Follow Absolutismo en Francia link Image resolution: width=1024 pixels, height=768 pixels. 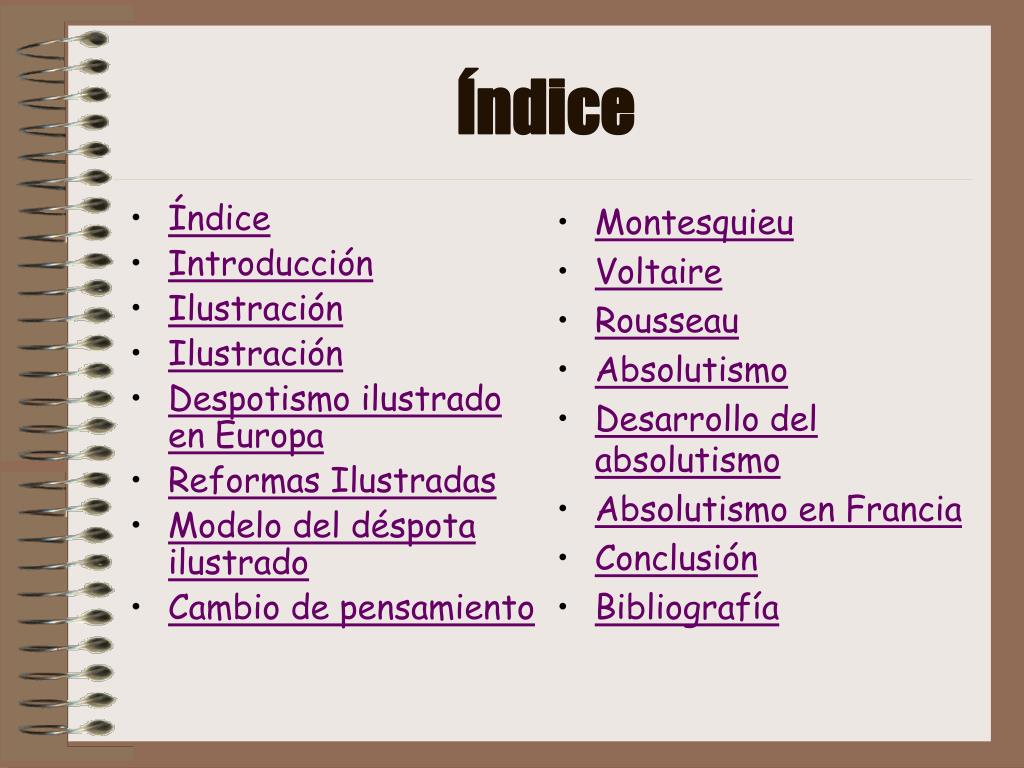coord(778,509)
